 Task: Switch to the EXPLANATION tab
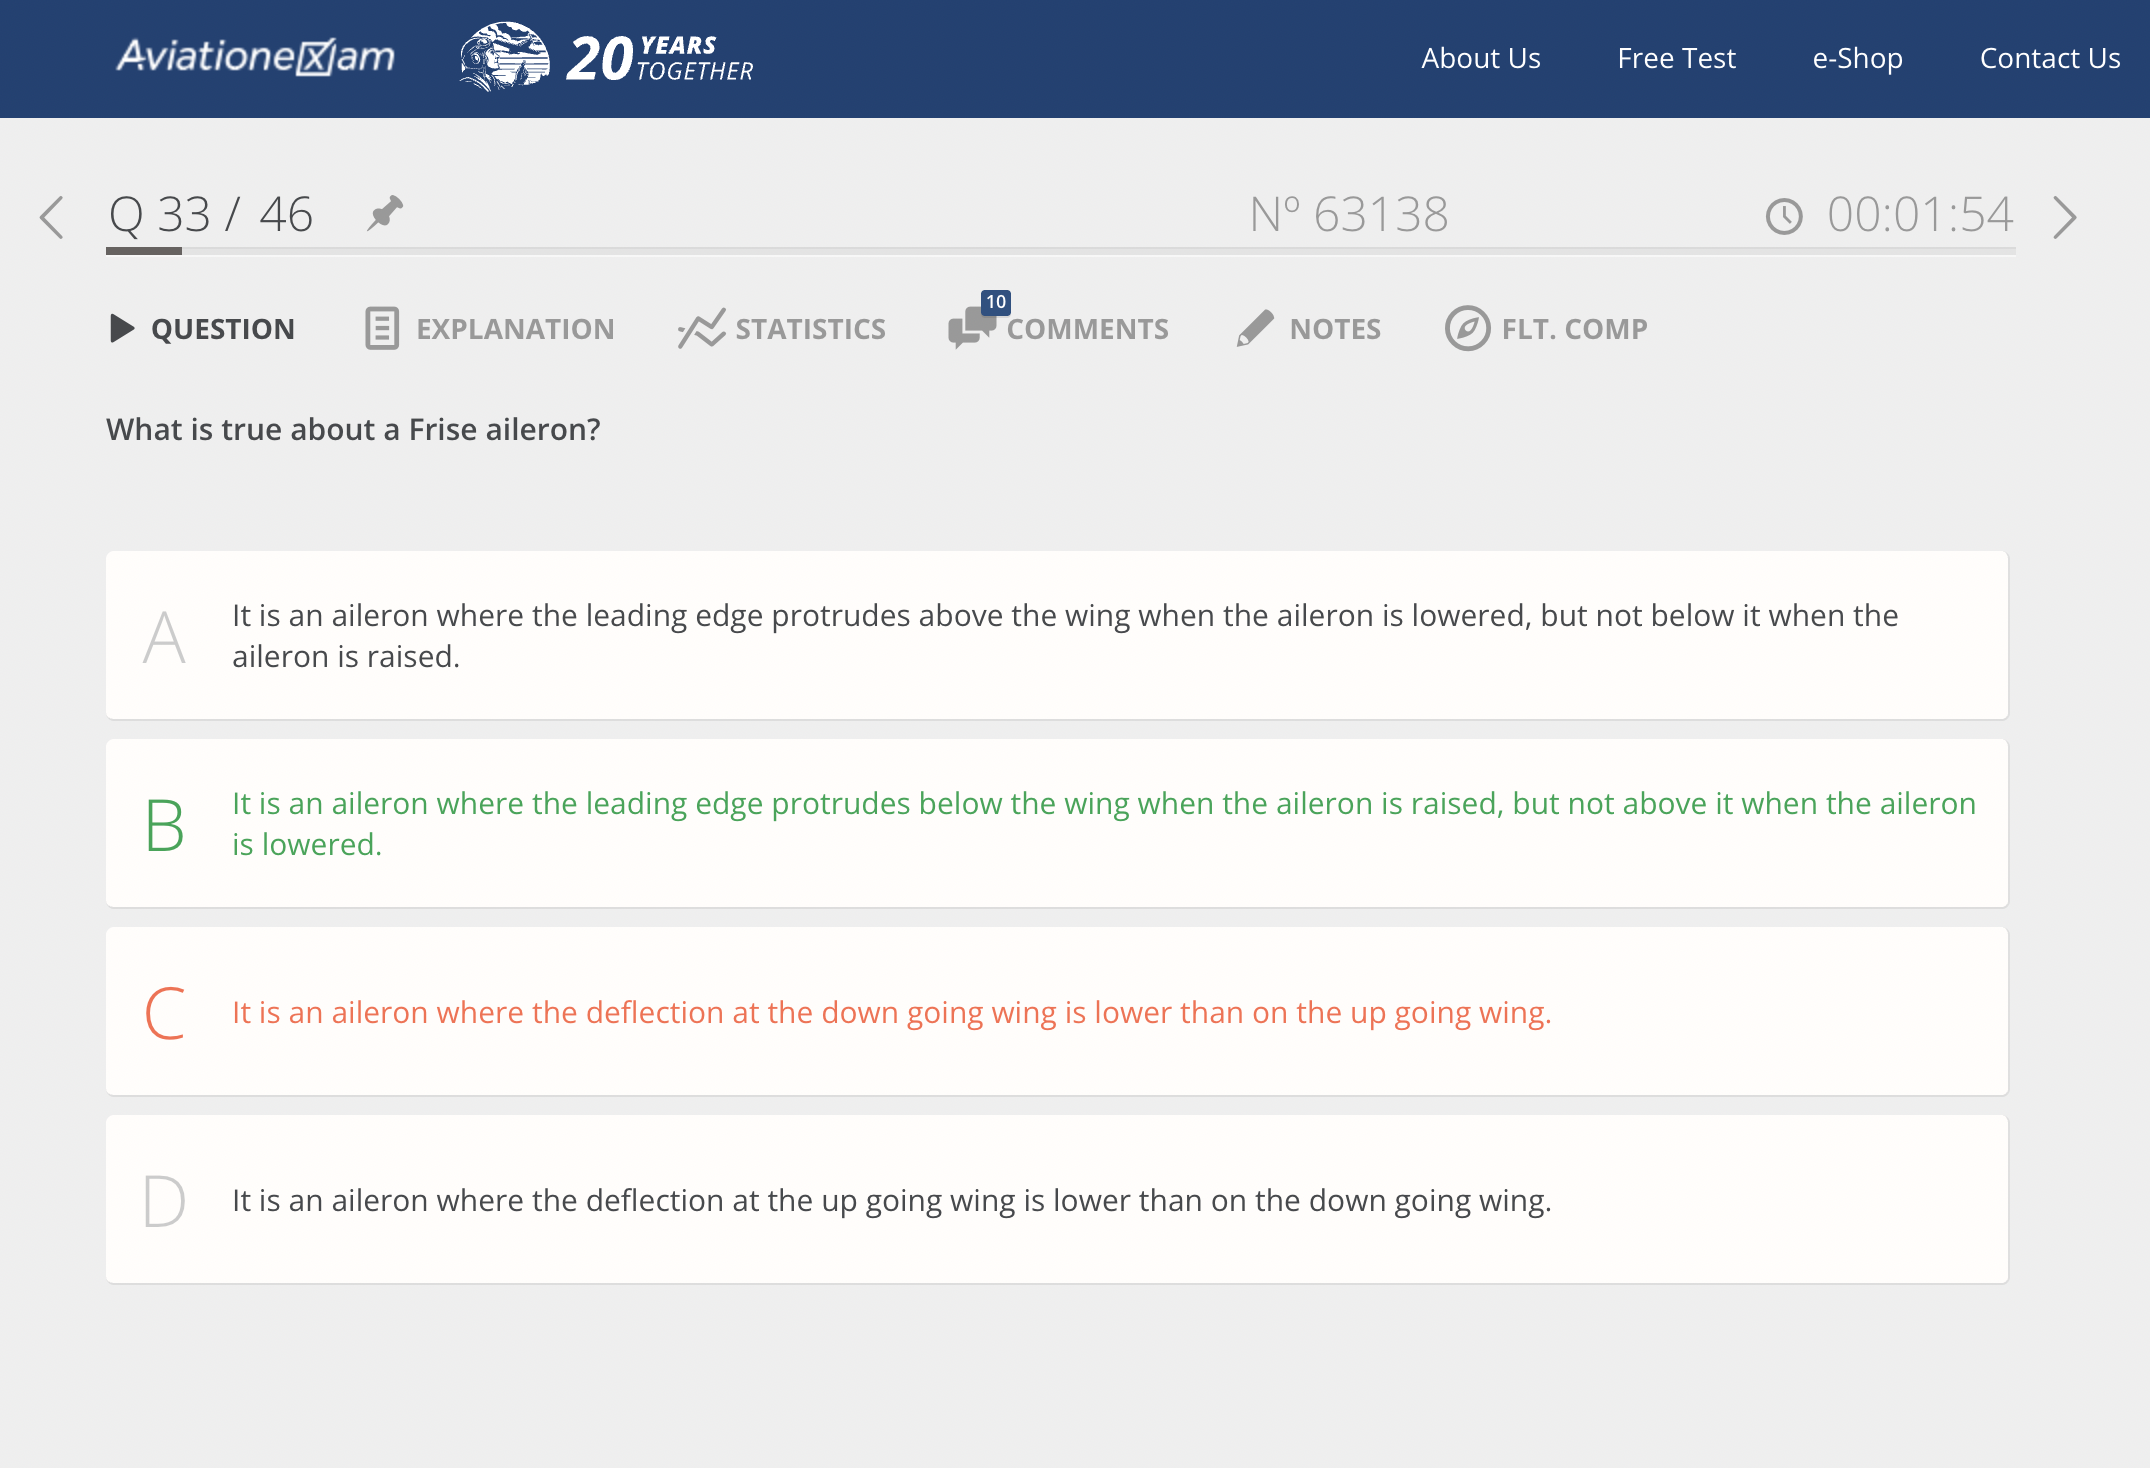pos(490,329)
